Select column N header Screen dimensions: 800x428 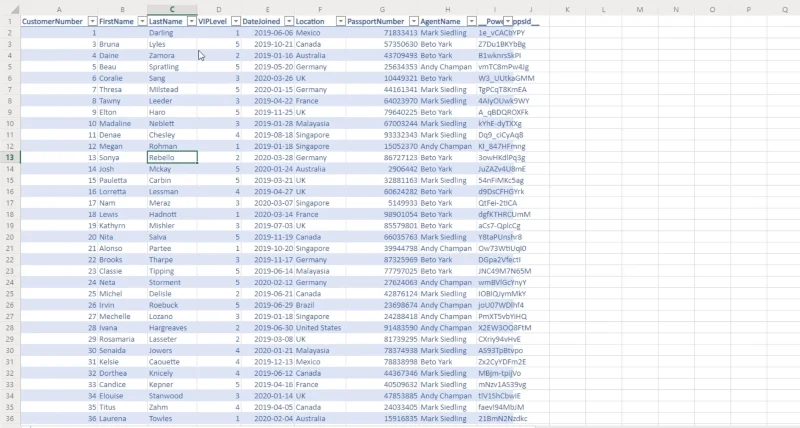tap(676, 10)
